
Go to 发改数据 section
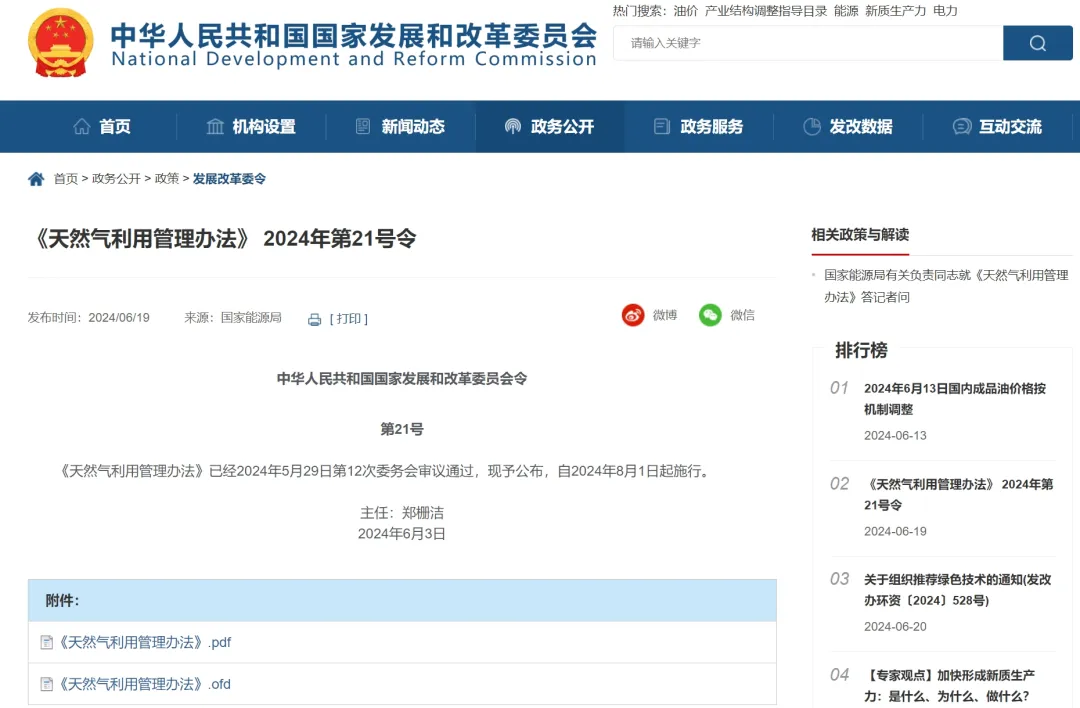pos(848,127)
